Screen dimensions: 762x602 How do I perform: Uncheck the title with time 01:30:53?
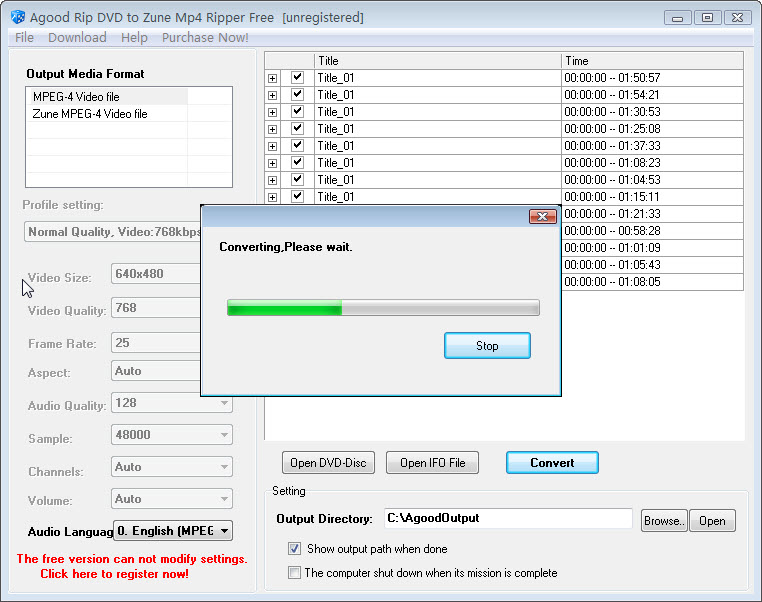click(x=297, y=111)
